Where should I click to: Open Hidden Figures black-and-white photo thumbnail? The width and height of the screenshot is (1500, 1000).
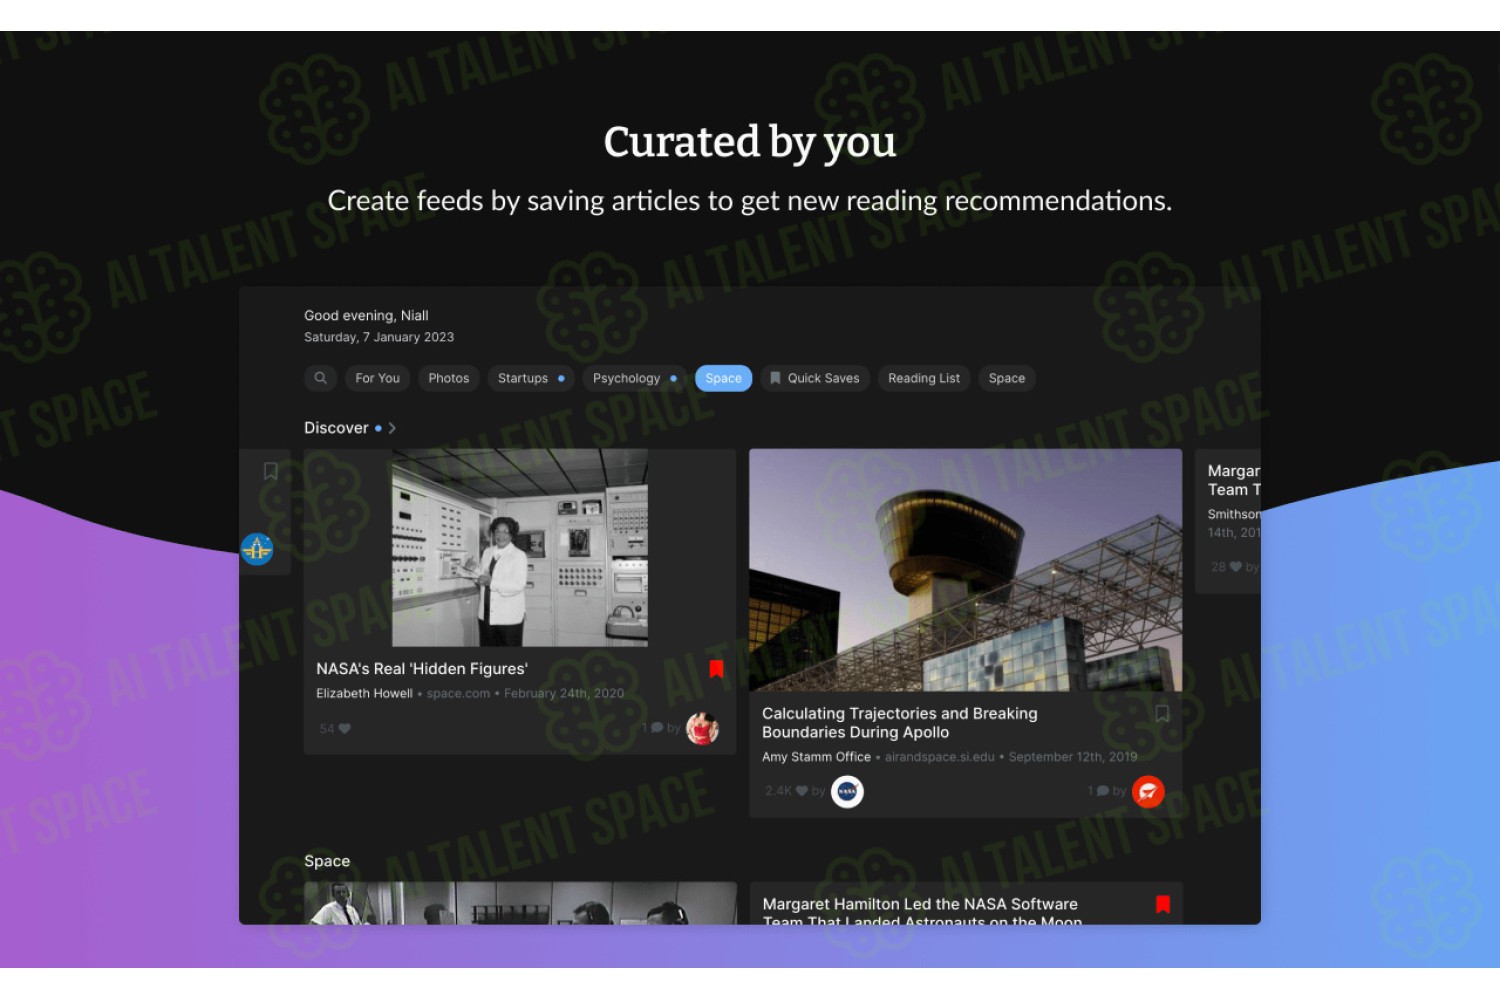(x=520, y=548)
